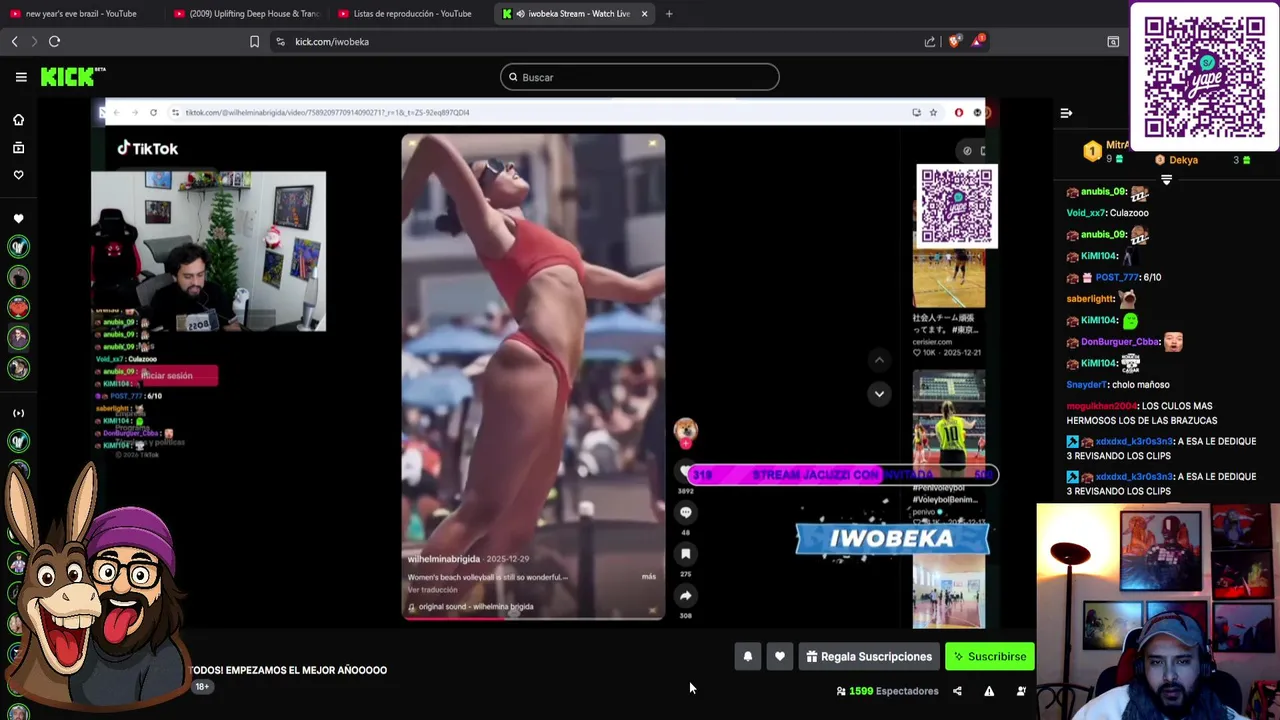Open mogulkhan2004 username in chat
This screenshot has width=1280, height=720.
coord(1102,407)
